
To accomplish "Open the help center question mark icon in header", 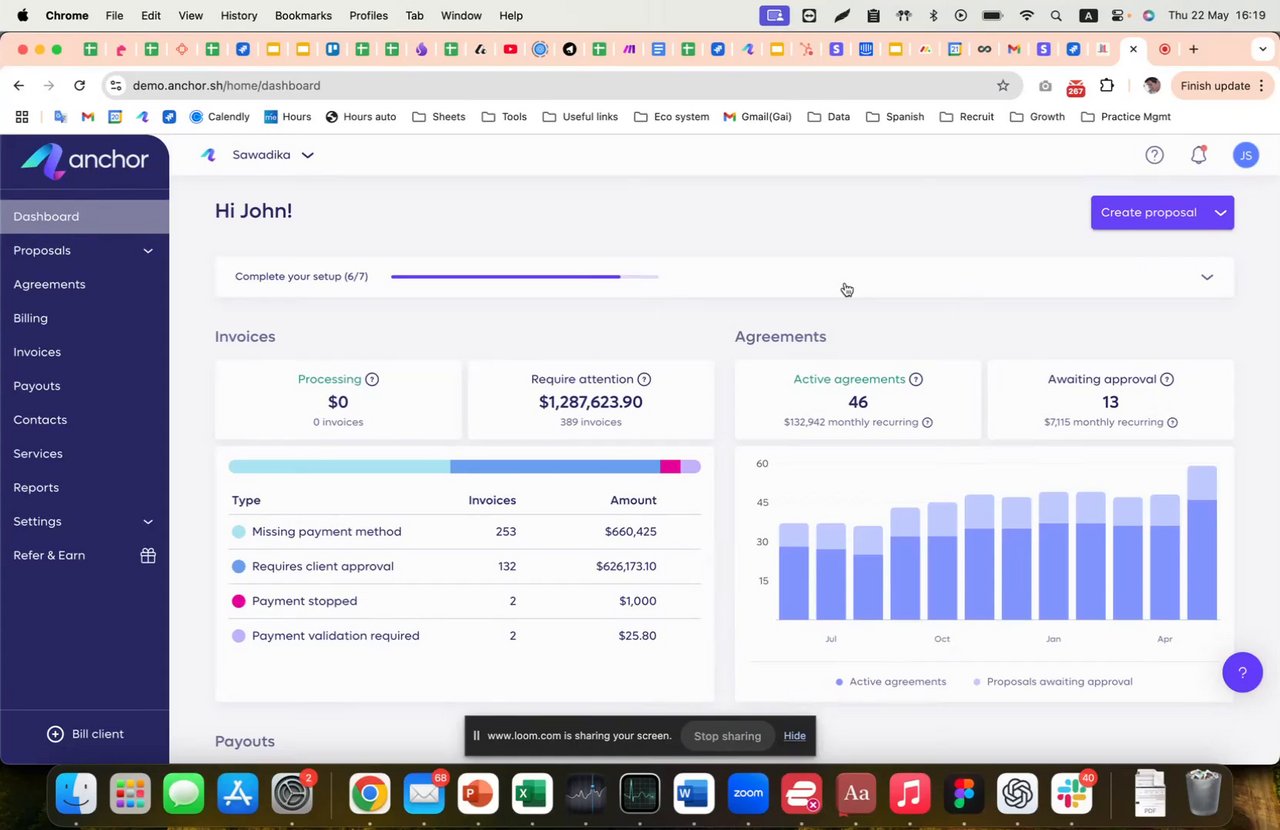I will (x=1154, y=155).
